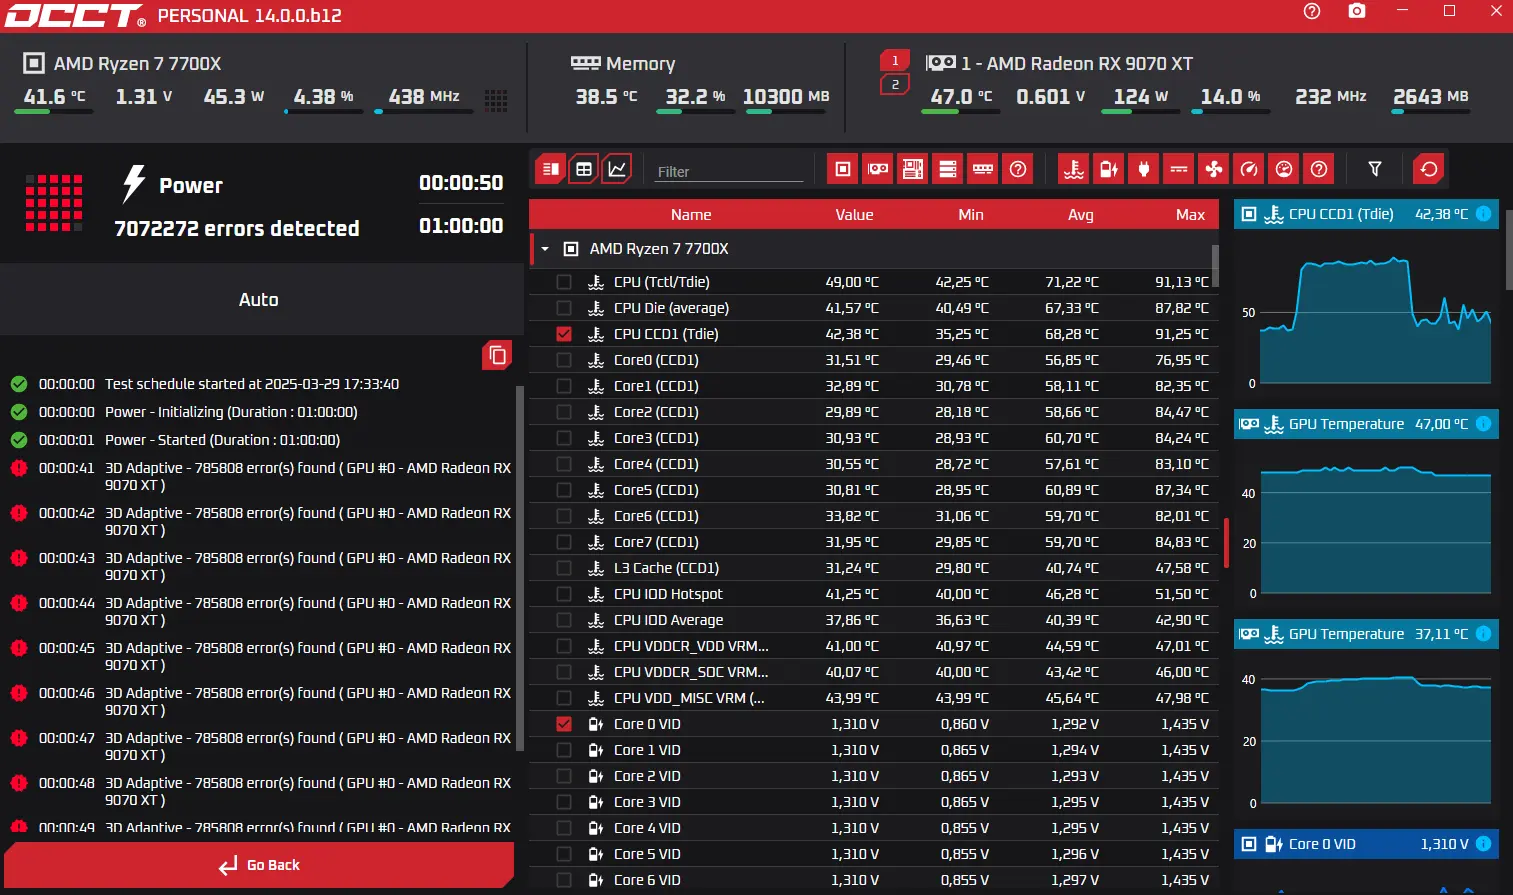Viewport: 1513px width, 895px height.
Task: Open the funnel filter options
Action: (1375, 169)
